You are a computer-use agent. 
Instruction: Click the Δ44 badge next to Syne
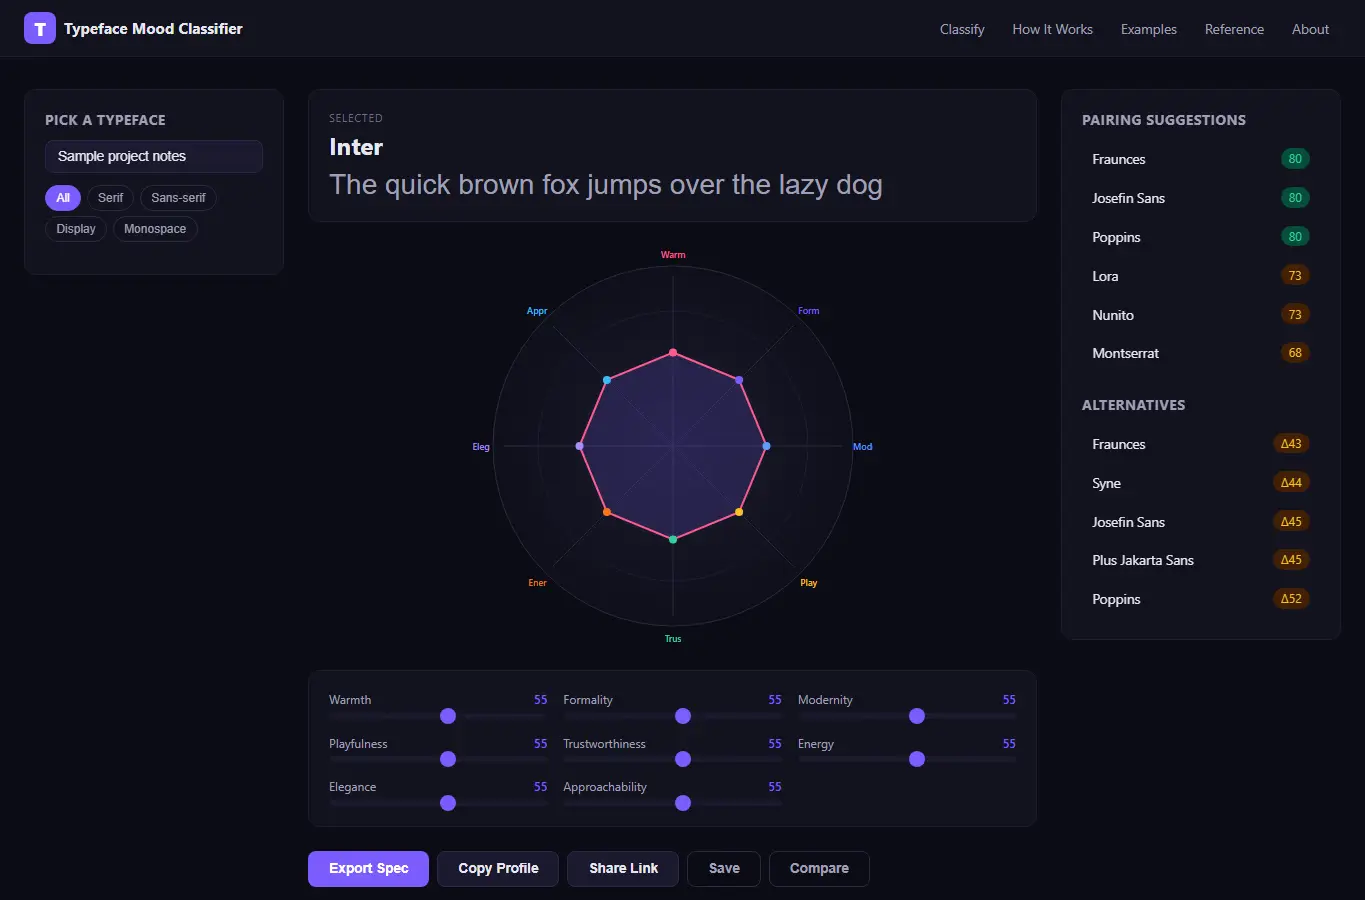(1291, 483)
